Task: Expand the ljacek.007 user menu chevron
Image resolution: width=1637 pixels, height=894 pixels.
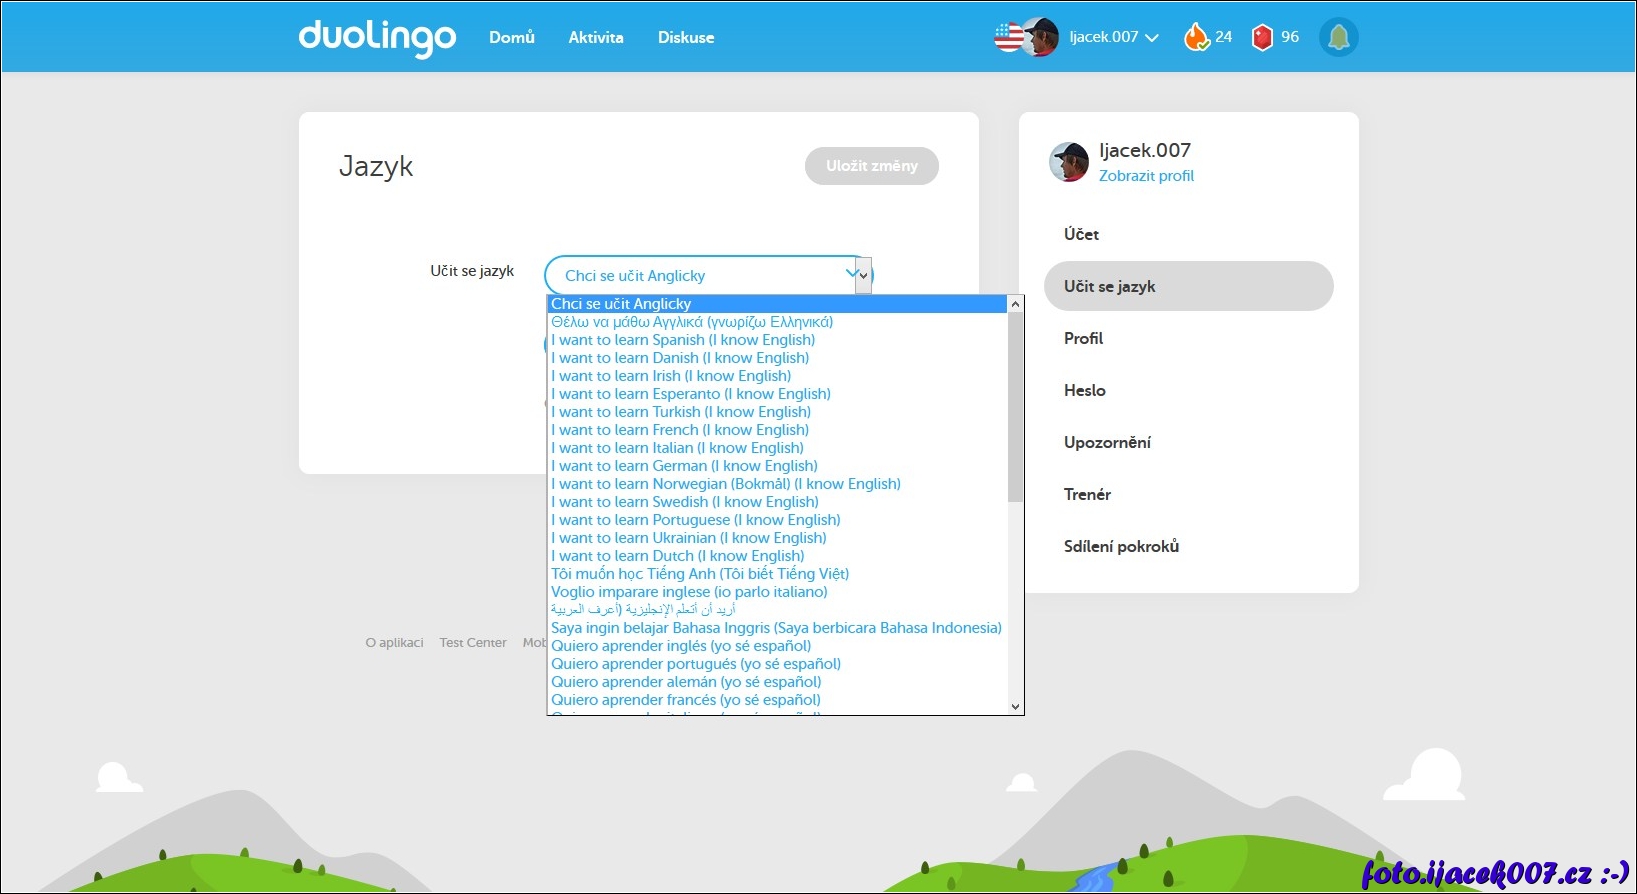Action: point(1152,38)
